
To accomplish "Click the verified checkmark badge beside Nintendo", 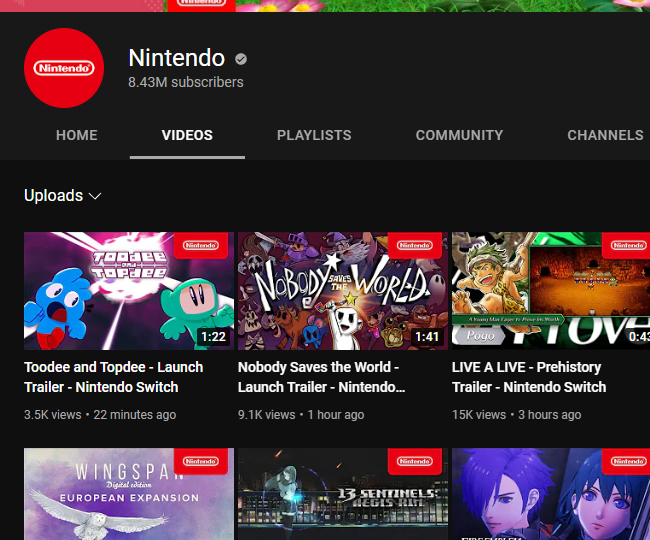I will click(x=241, y=59).
